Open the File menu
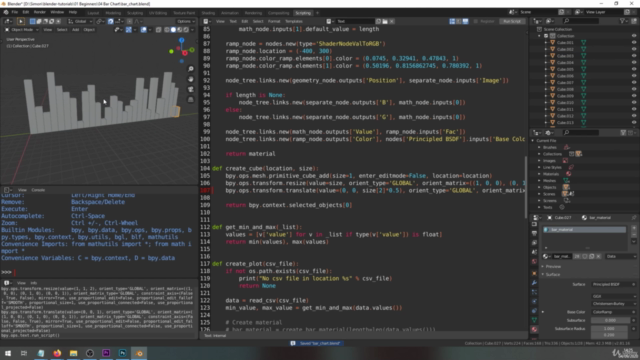 point(15,12)
